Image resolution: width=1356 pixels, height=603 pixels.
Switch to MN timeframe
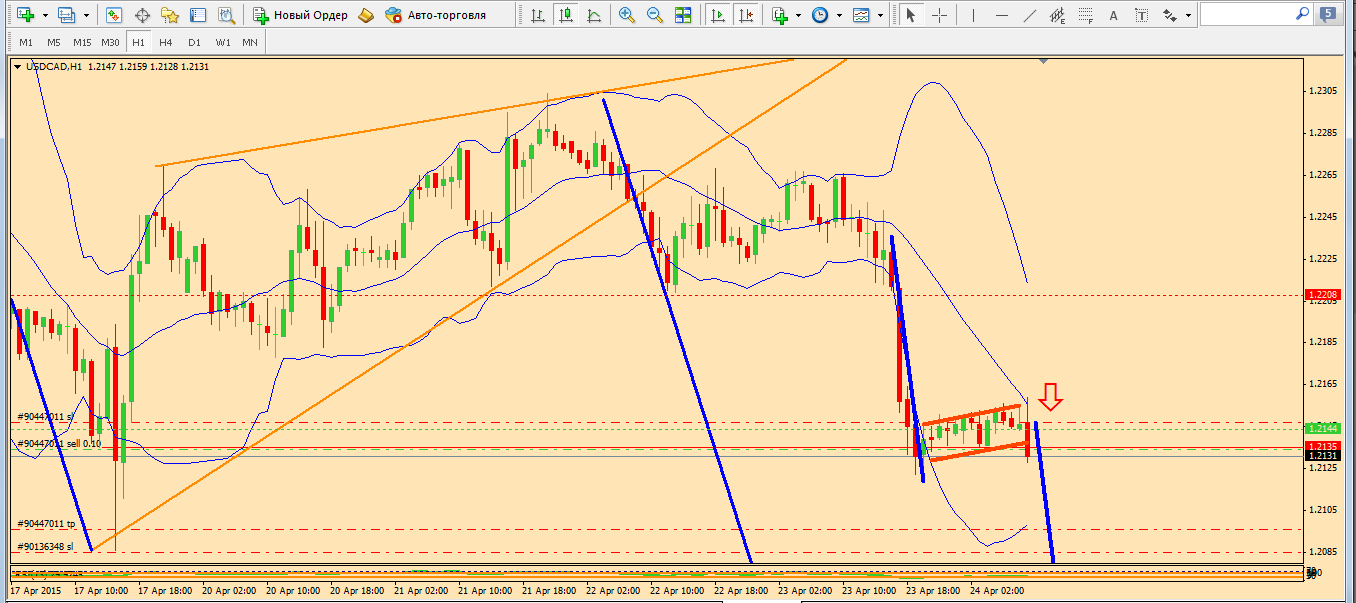(x=250, y=42)
